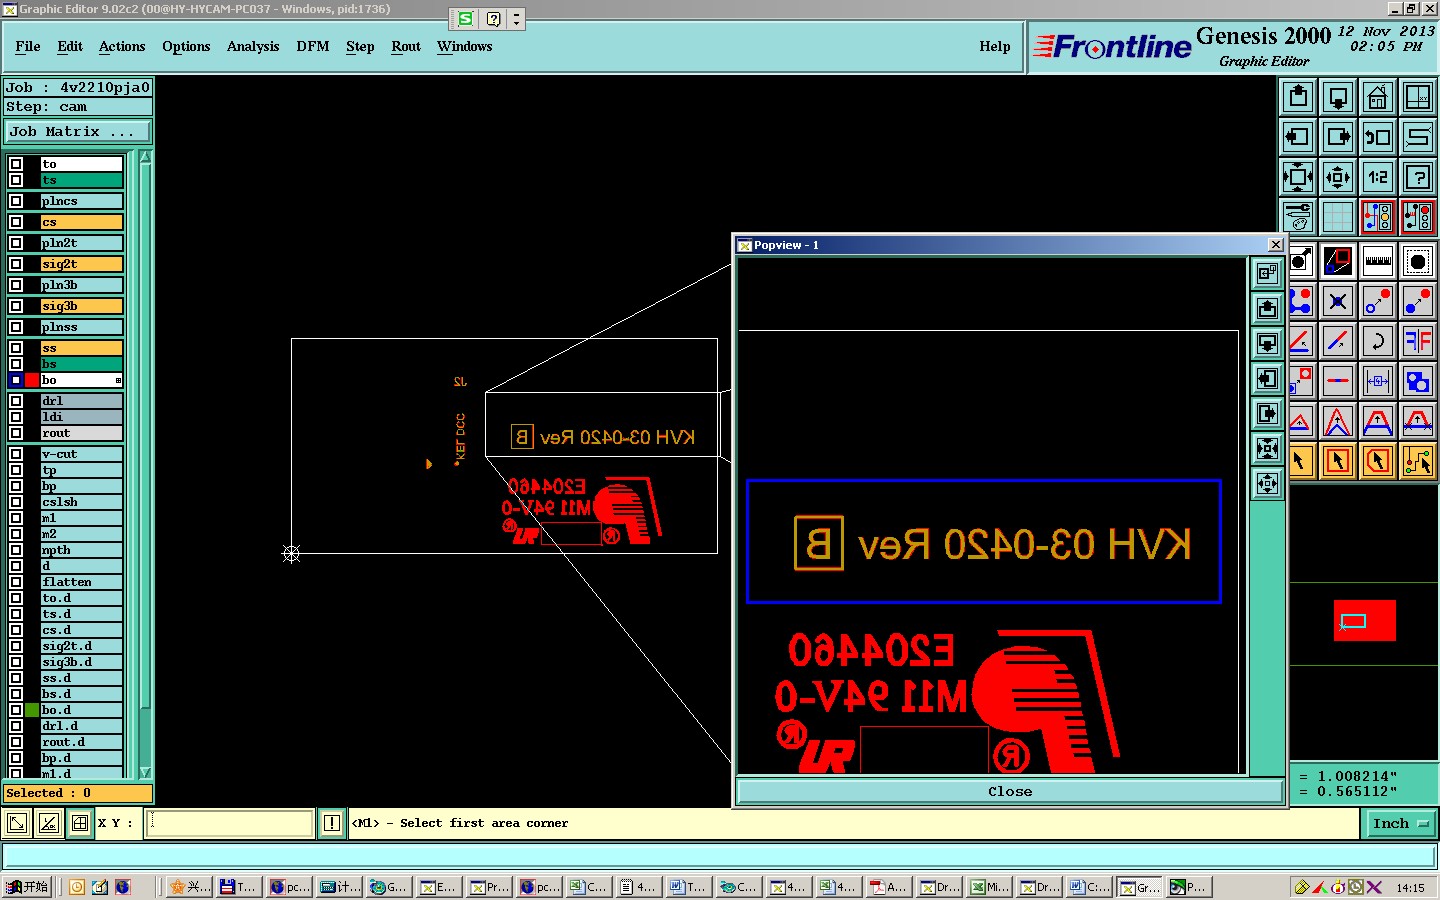
Task: Click the pan down icon in Popview
Action: (x=1267, y=344)
